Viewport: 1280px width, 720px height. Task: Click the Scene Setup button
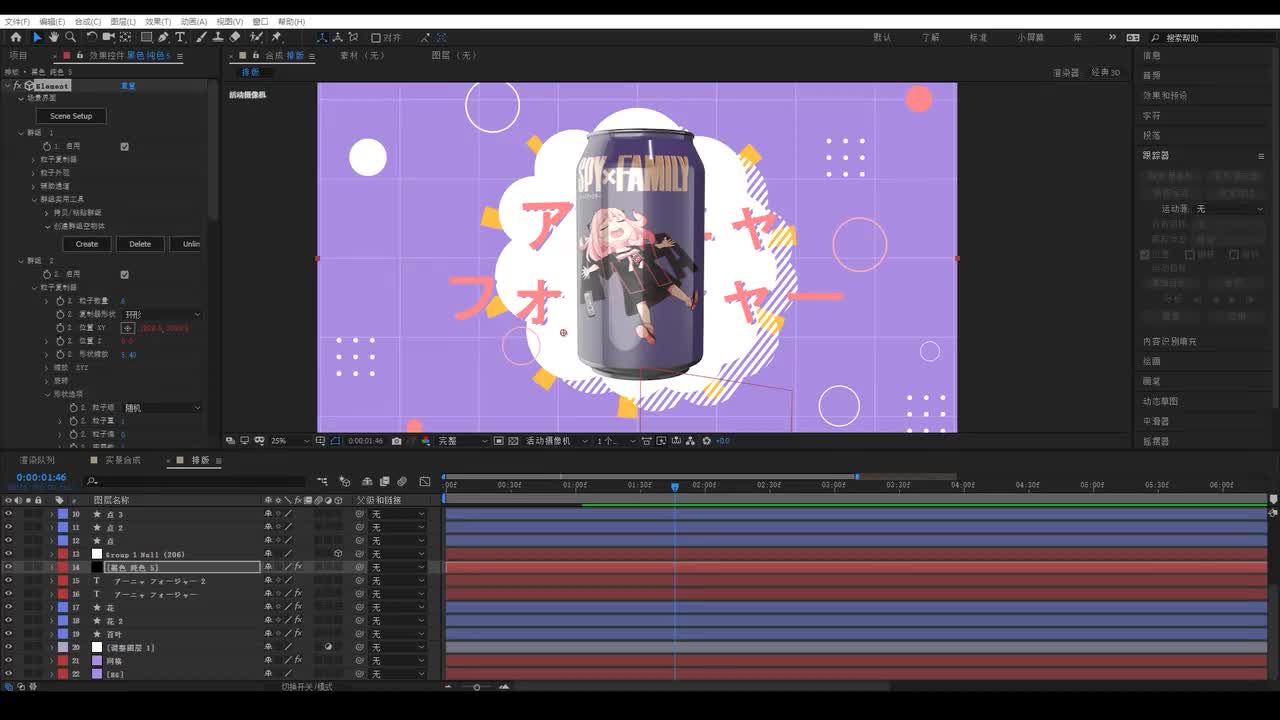coord(71,116)
